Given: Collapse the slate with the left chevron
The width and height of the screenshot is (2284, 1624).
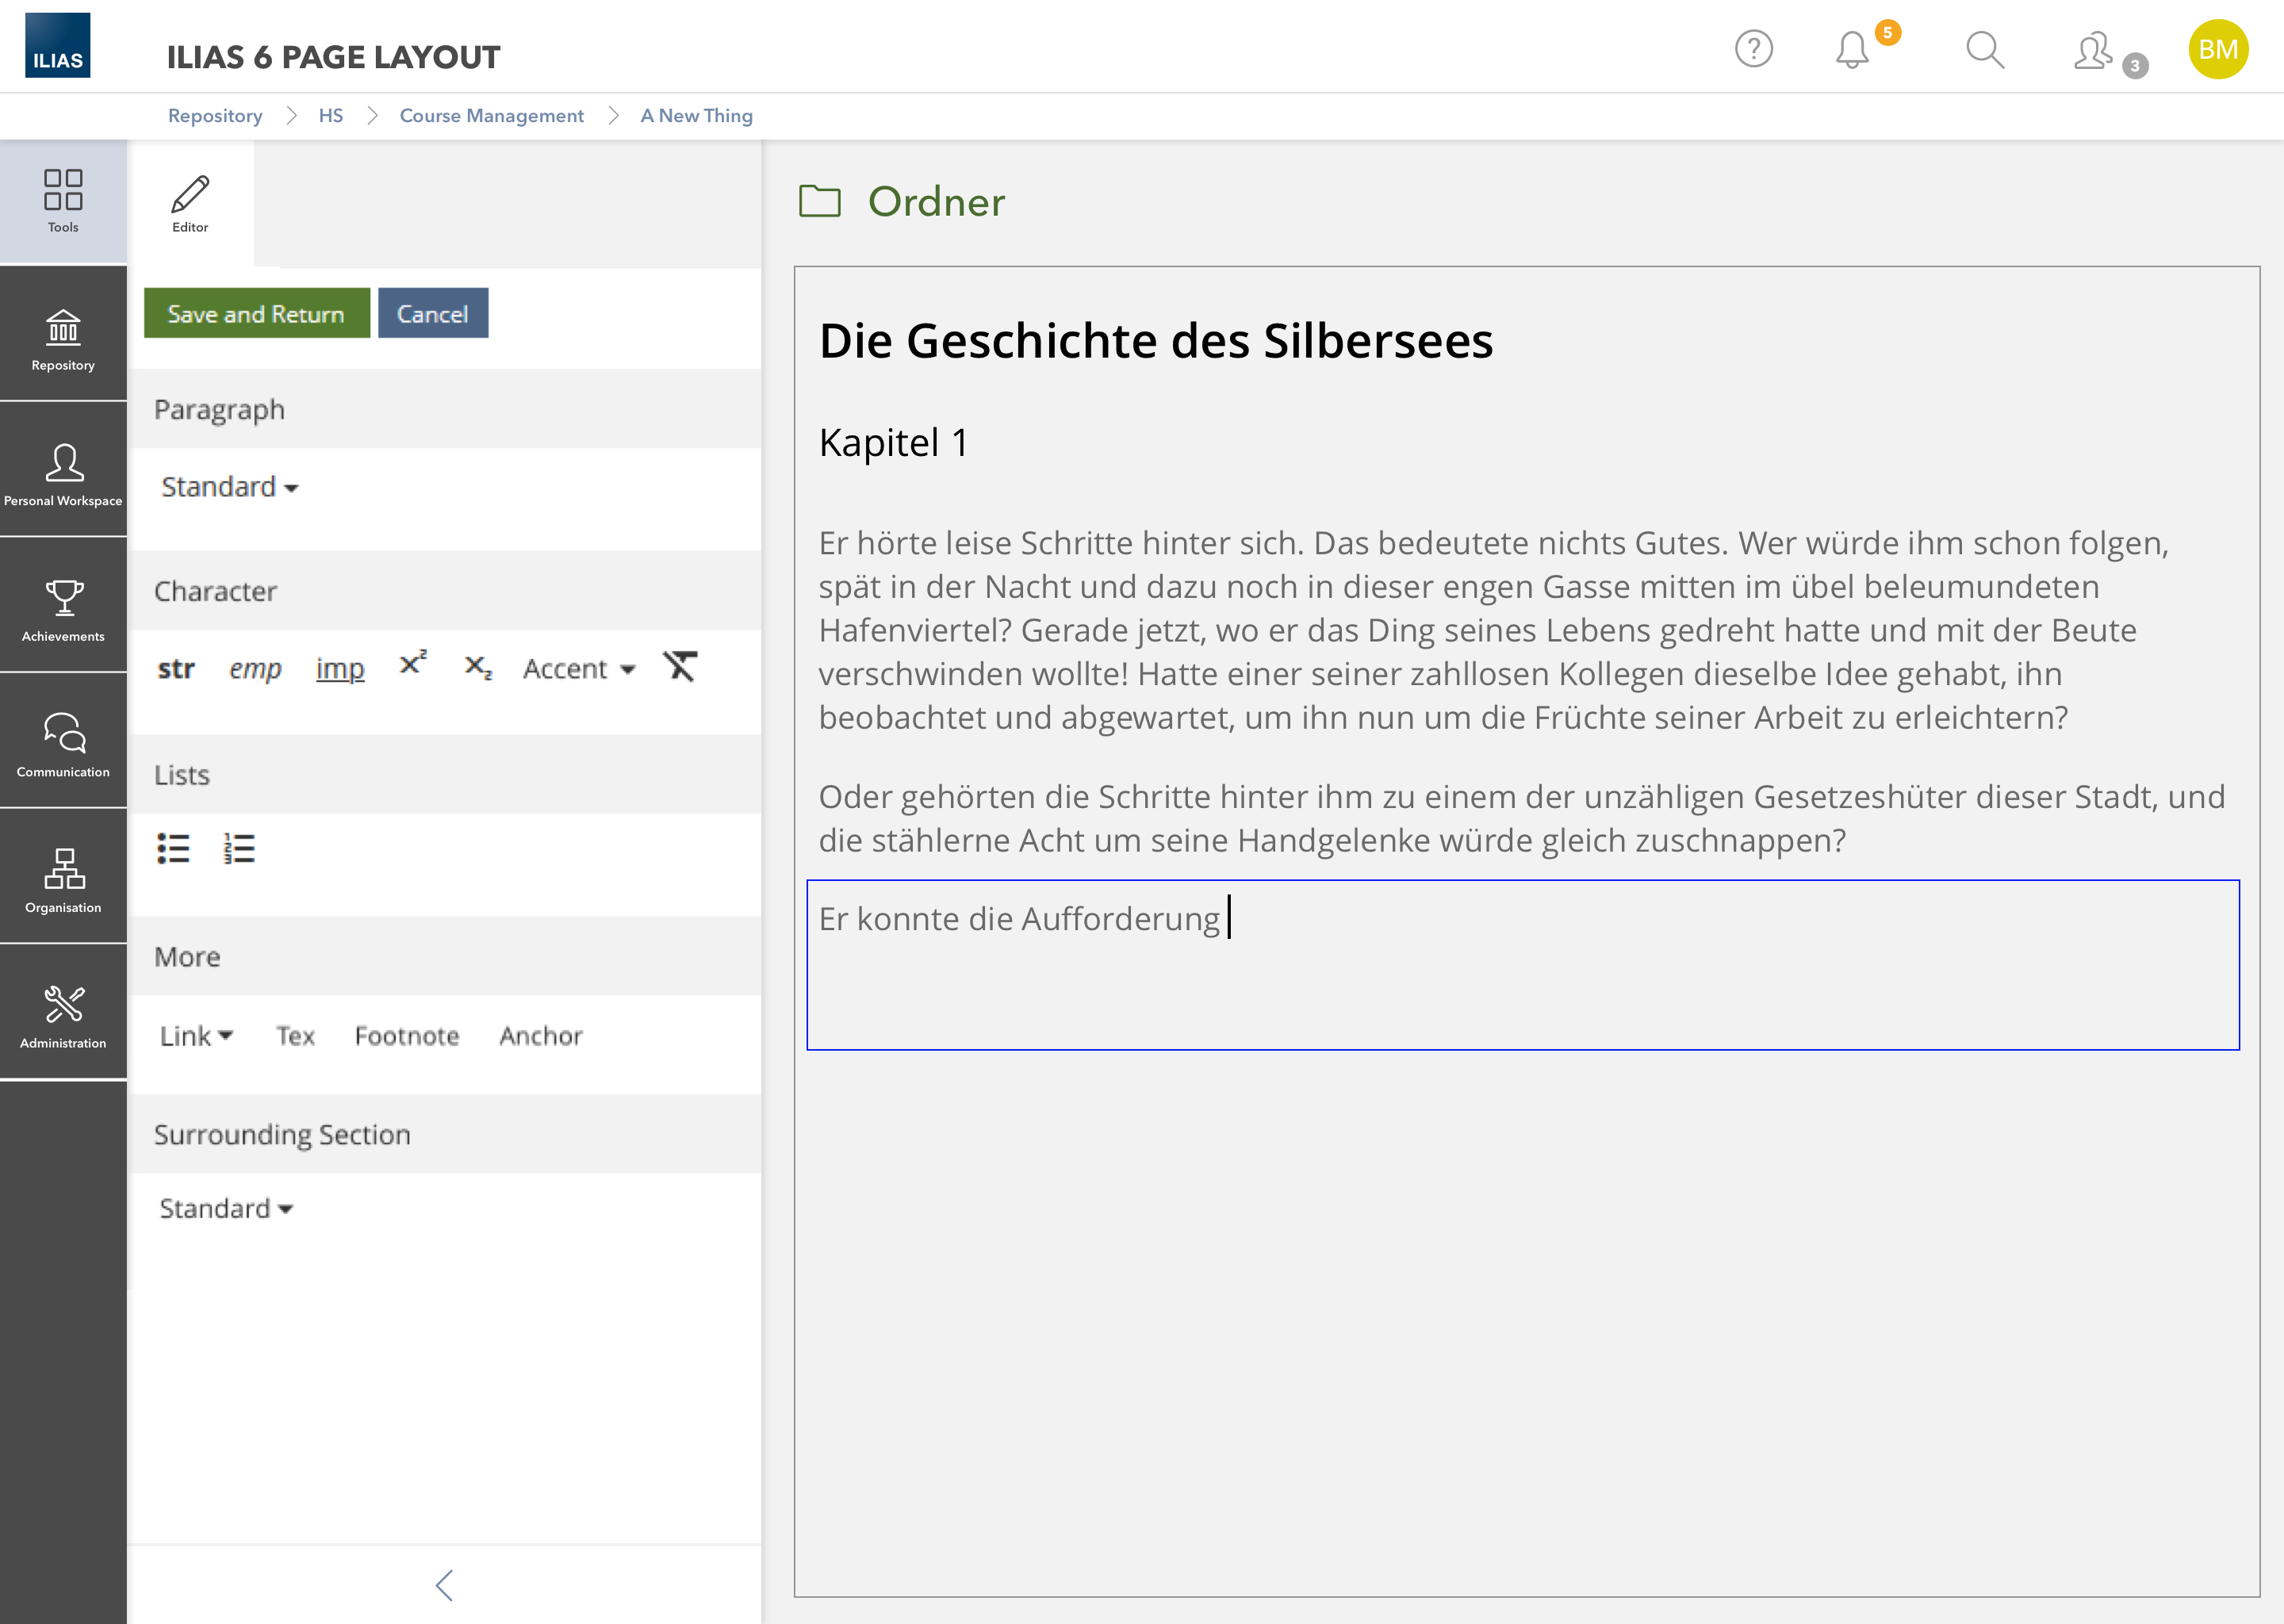Looking at the screenshot, I should (x=445, y=1584).
